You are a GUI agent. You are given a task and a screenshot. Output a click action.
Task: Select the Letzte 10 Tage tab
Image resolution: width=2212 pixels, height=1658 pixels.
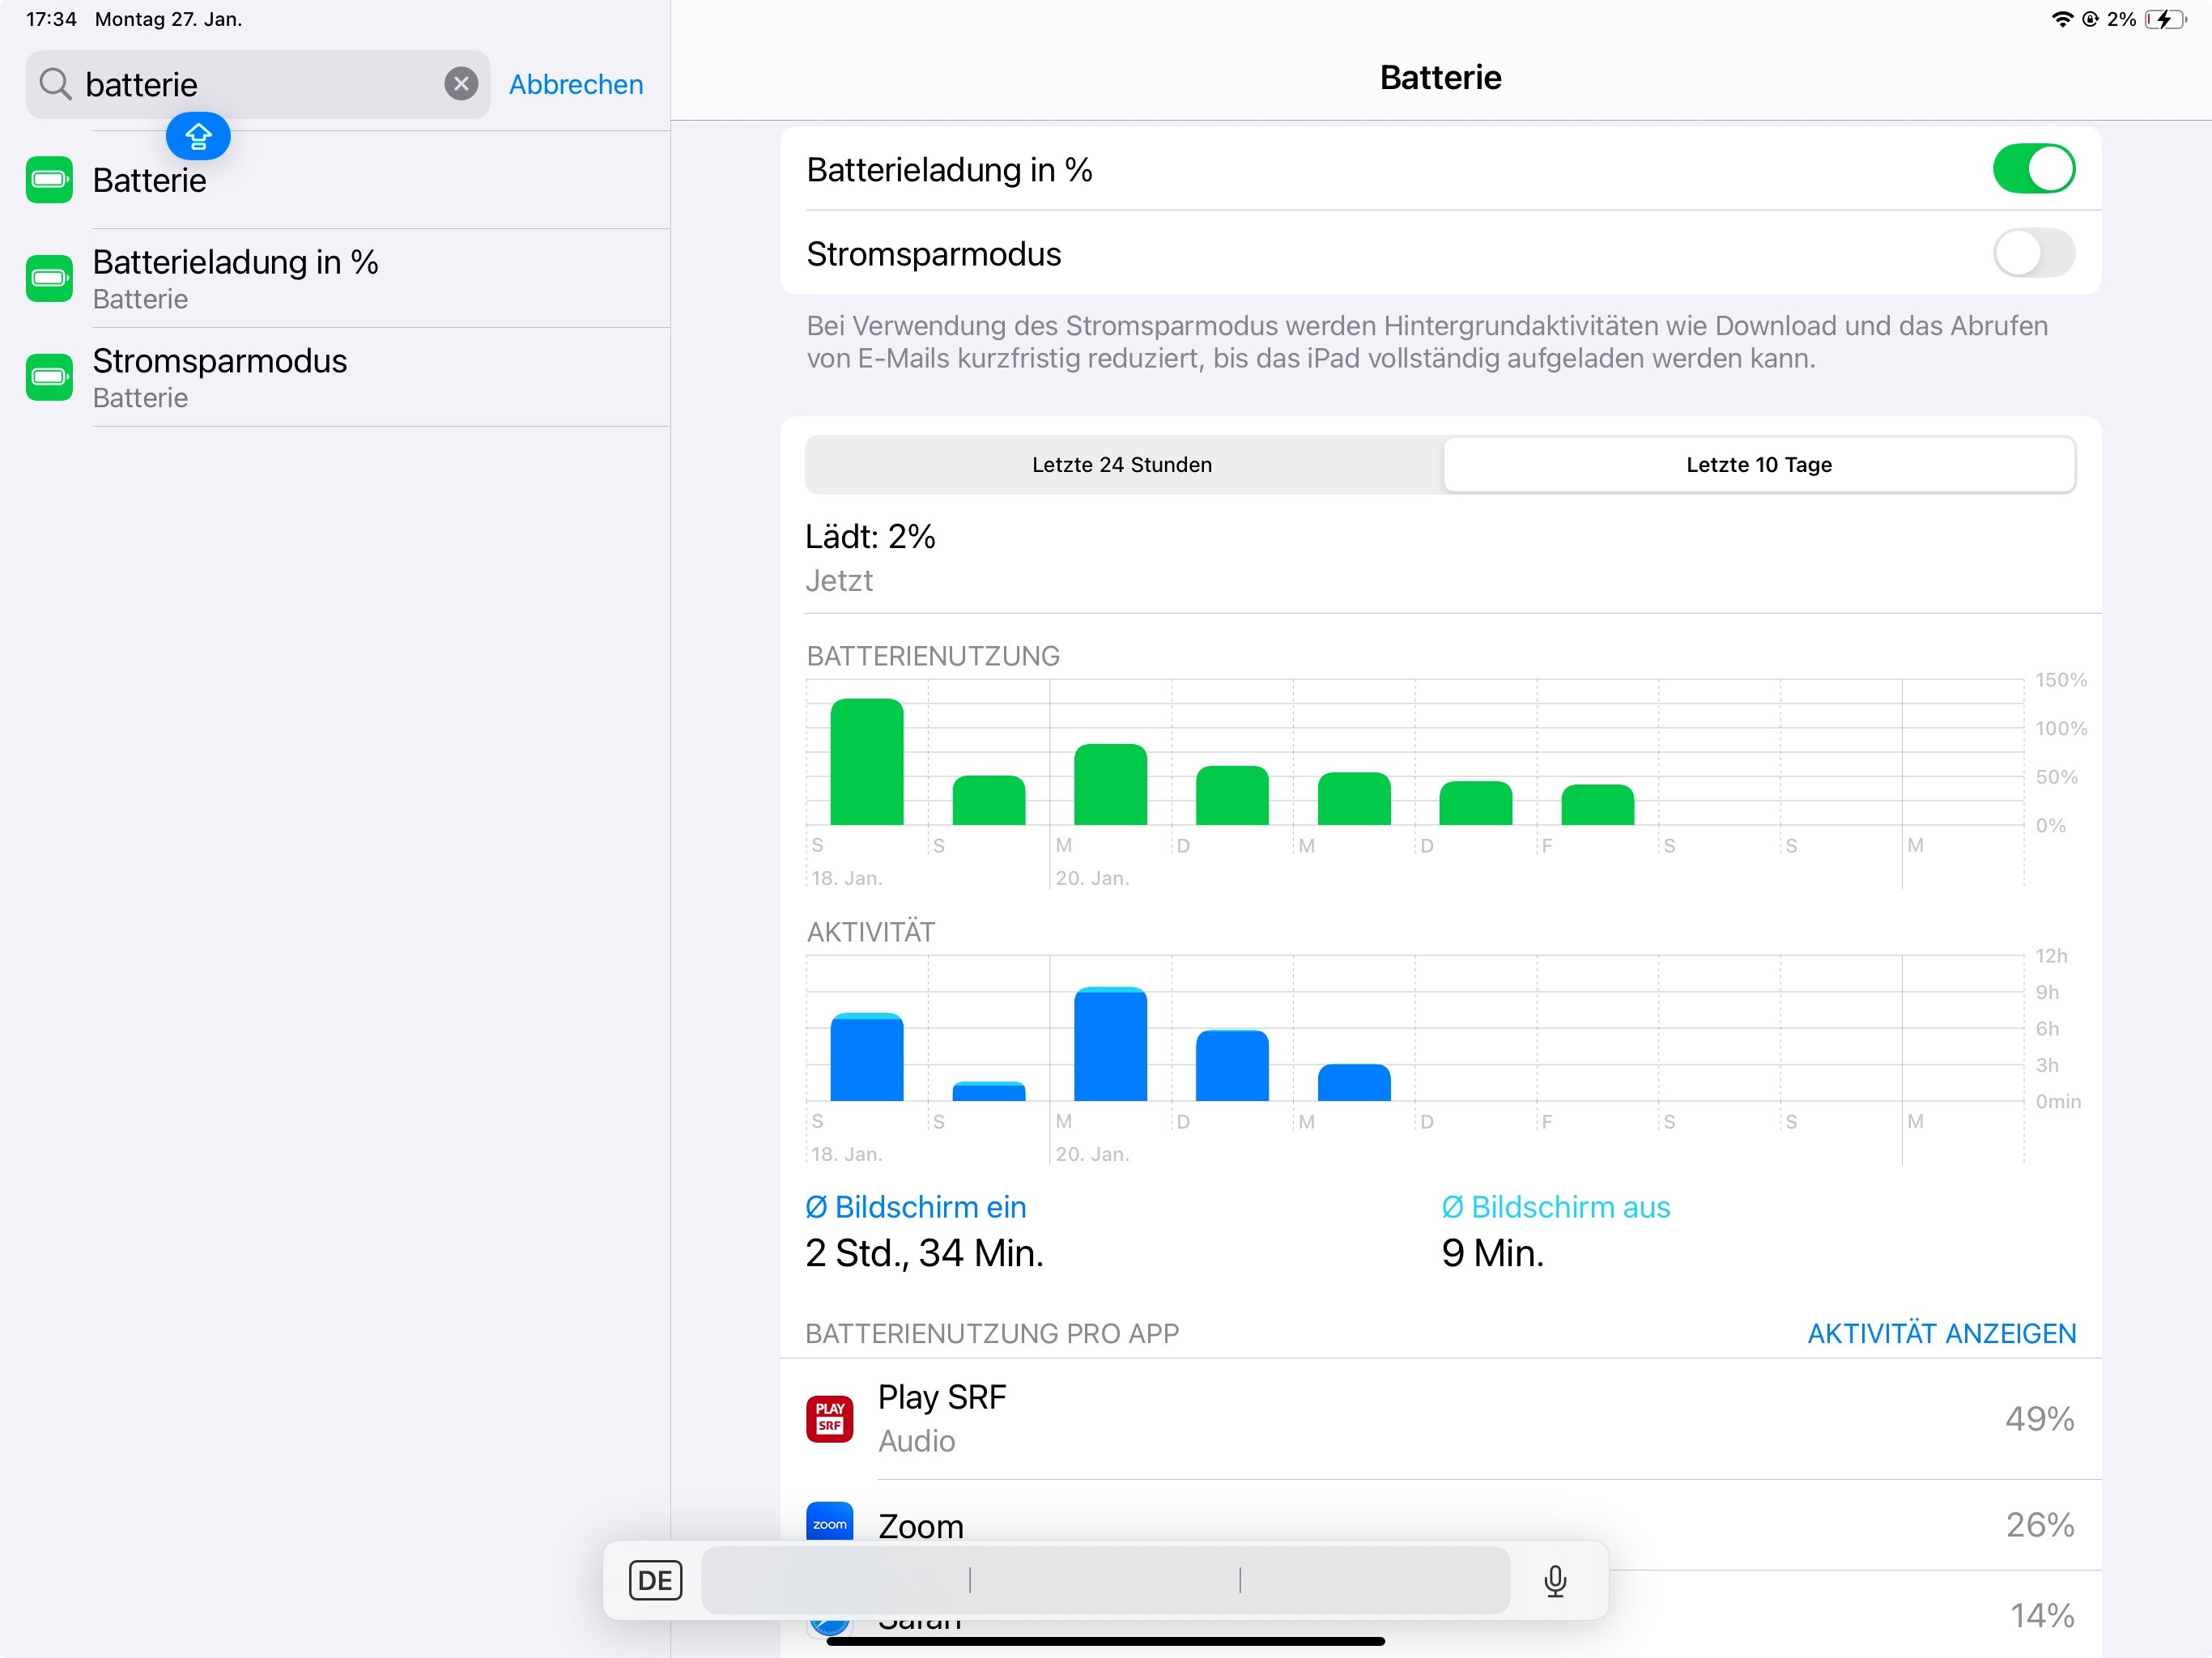coord(1758,464)
